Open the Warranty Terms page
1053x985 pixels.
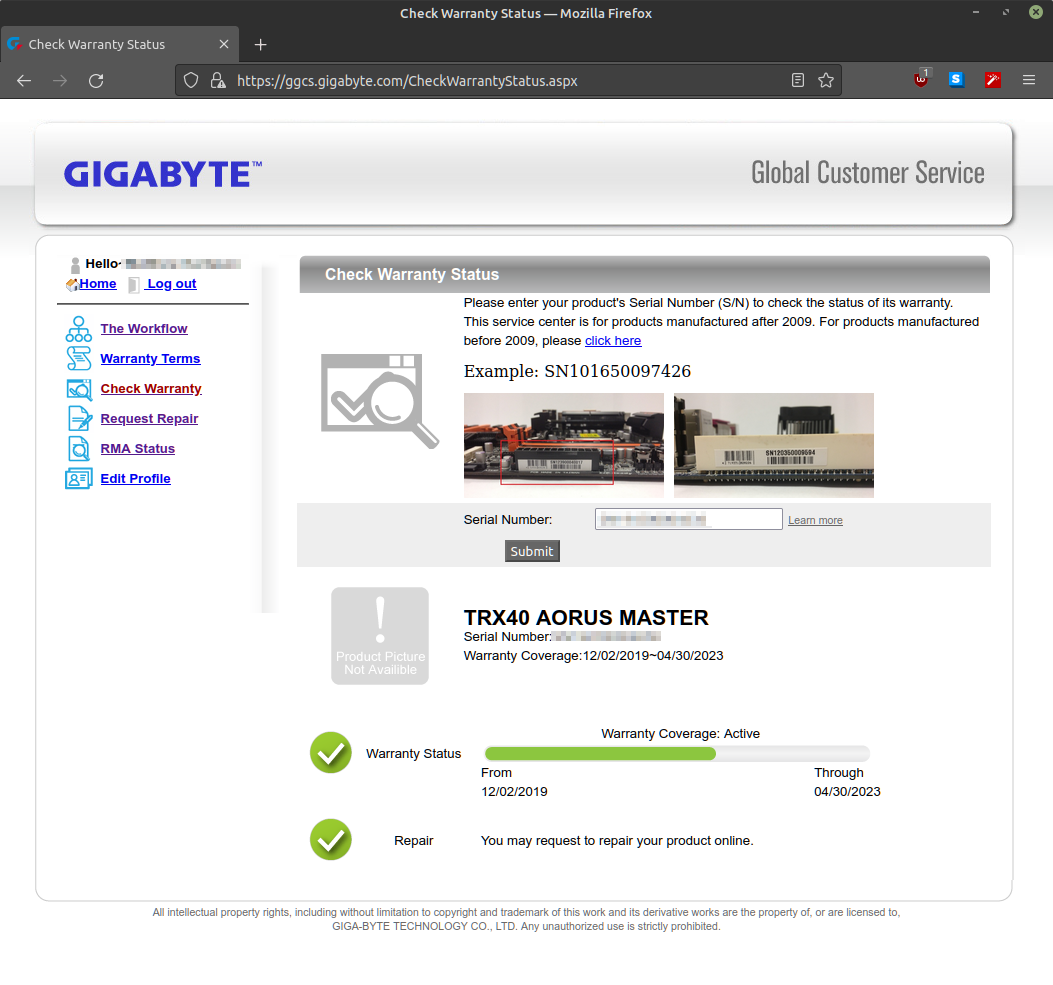[x=150, y=359]
